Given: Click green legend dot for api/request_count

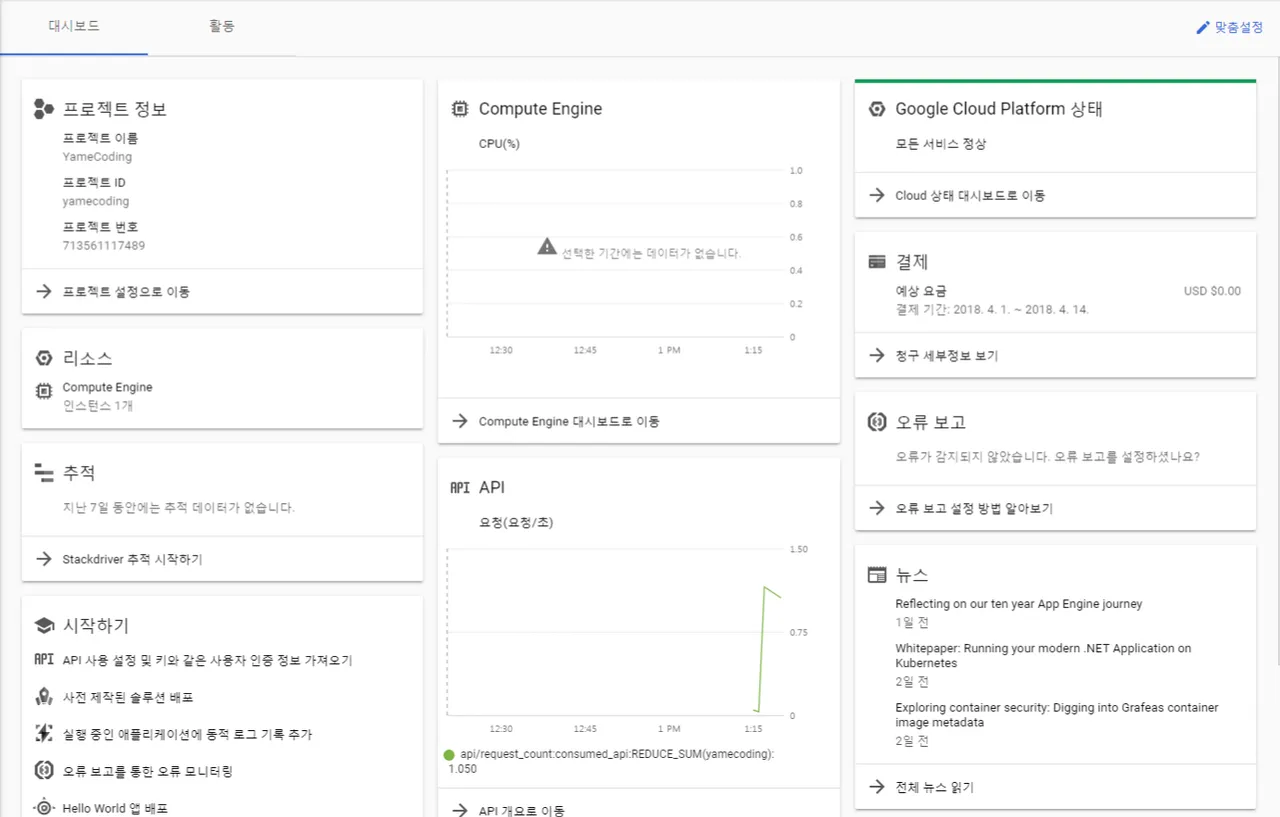Looking at the screenshot, I should coord(449,755).
